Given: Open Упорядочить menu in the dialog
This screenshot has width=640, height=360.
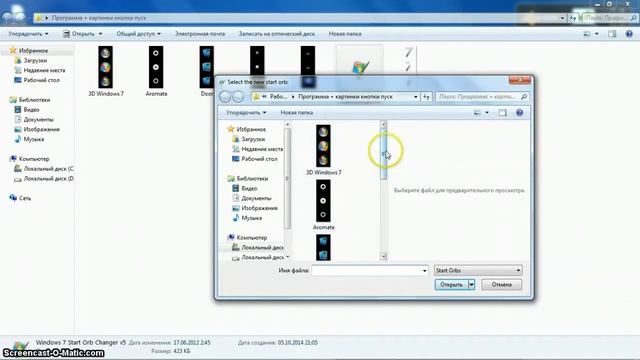Looking at the screenshot, I should coord(246,112).
